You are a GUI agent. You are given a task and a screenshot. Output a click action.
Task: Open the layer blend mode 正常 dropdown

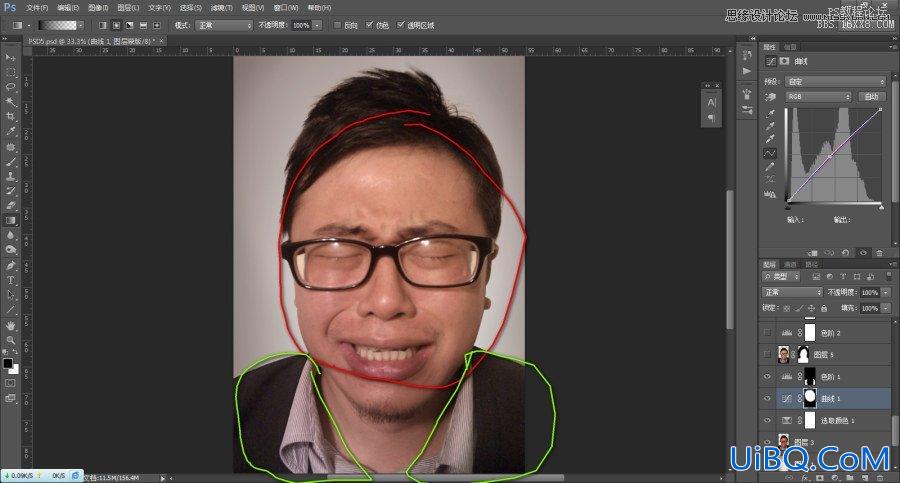793,292
